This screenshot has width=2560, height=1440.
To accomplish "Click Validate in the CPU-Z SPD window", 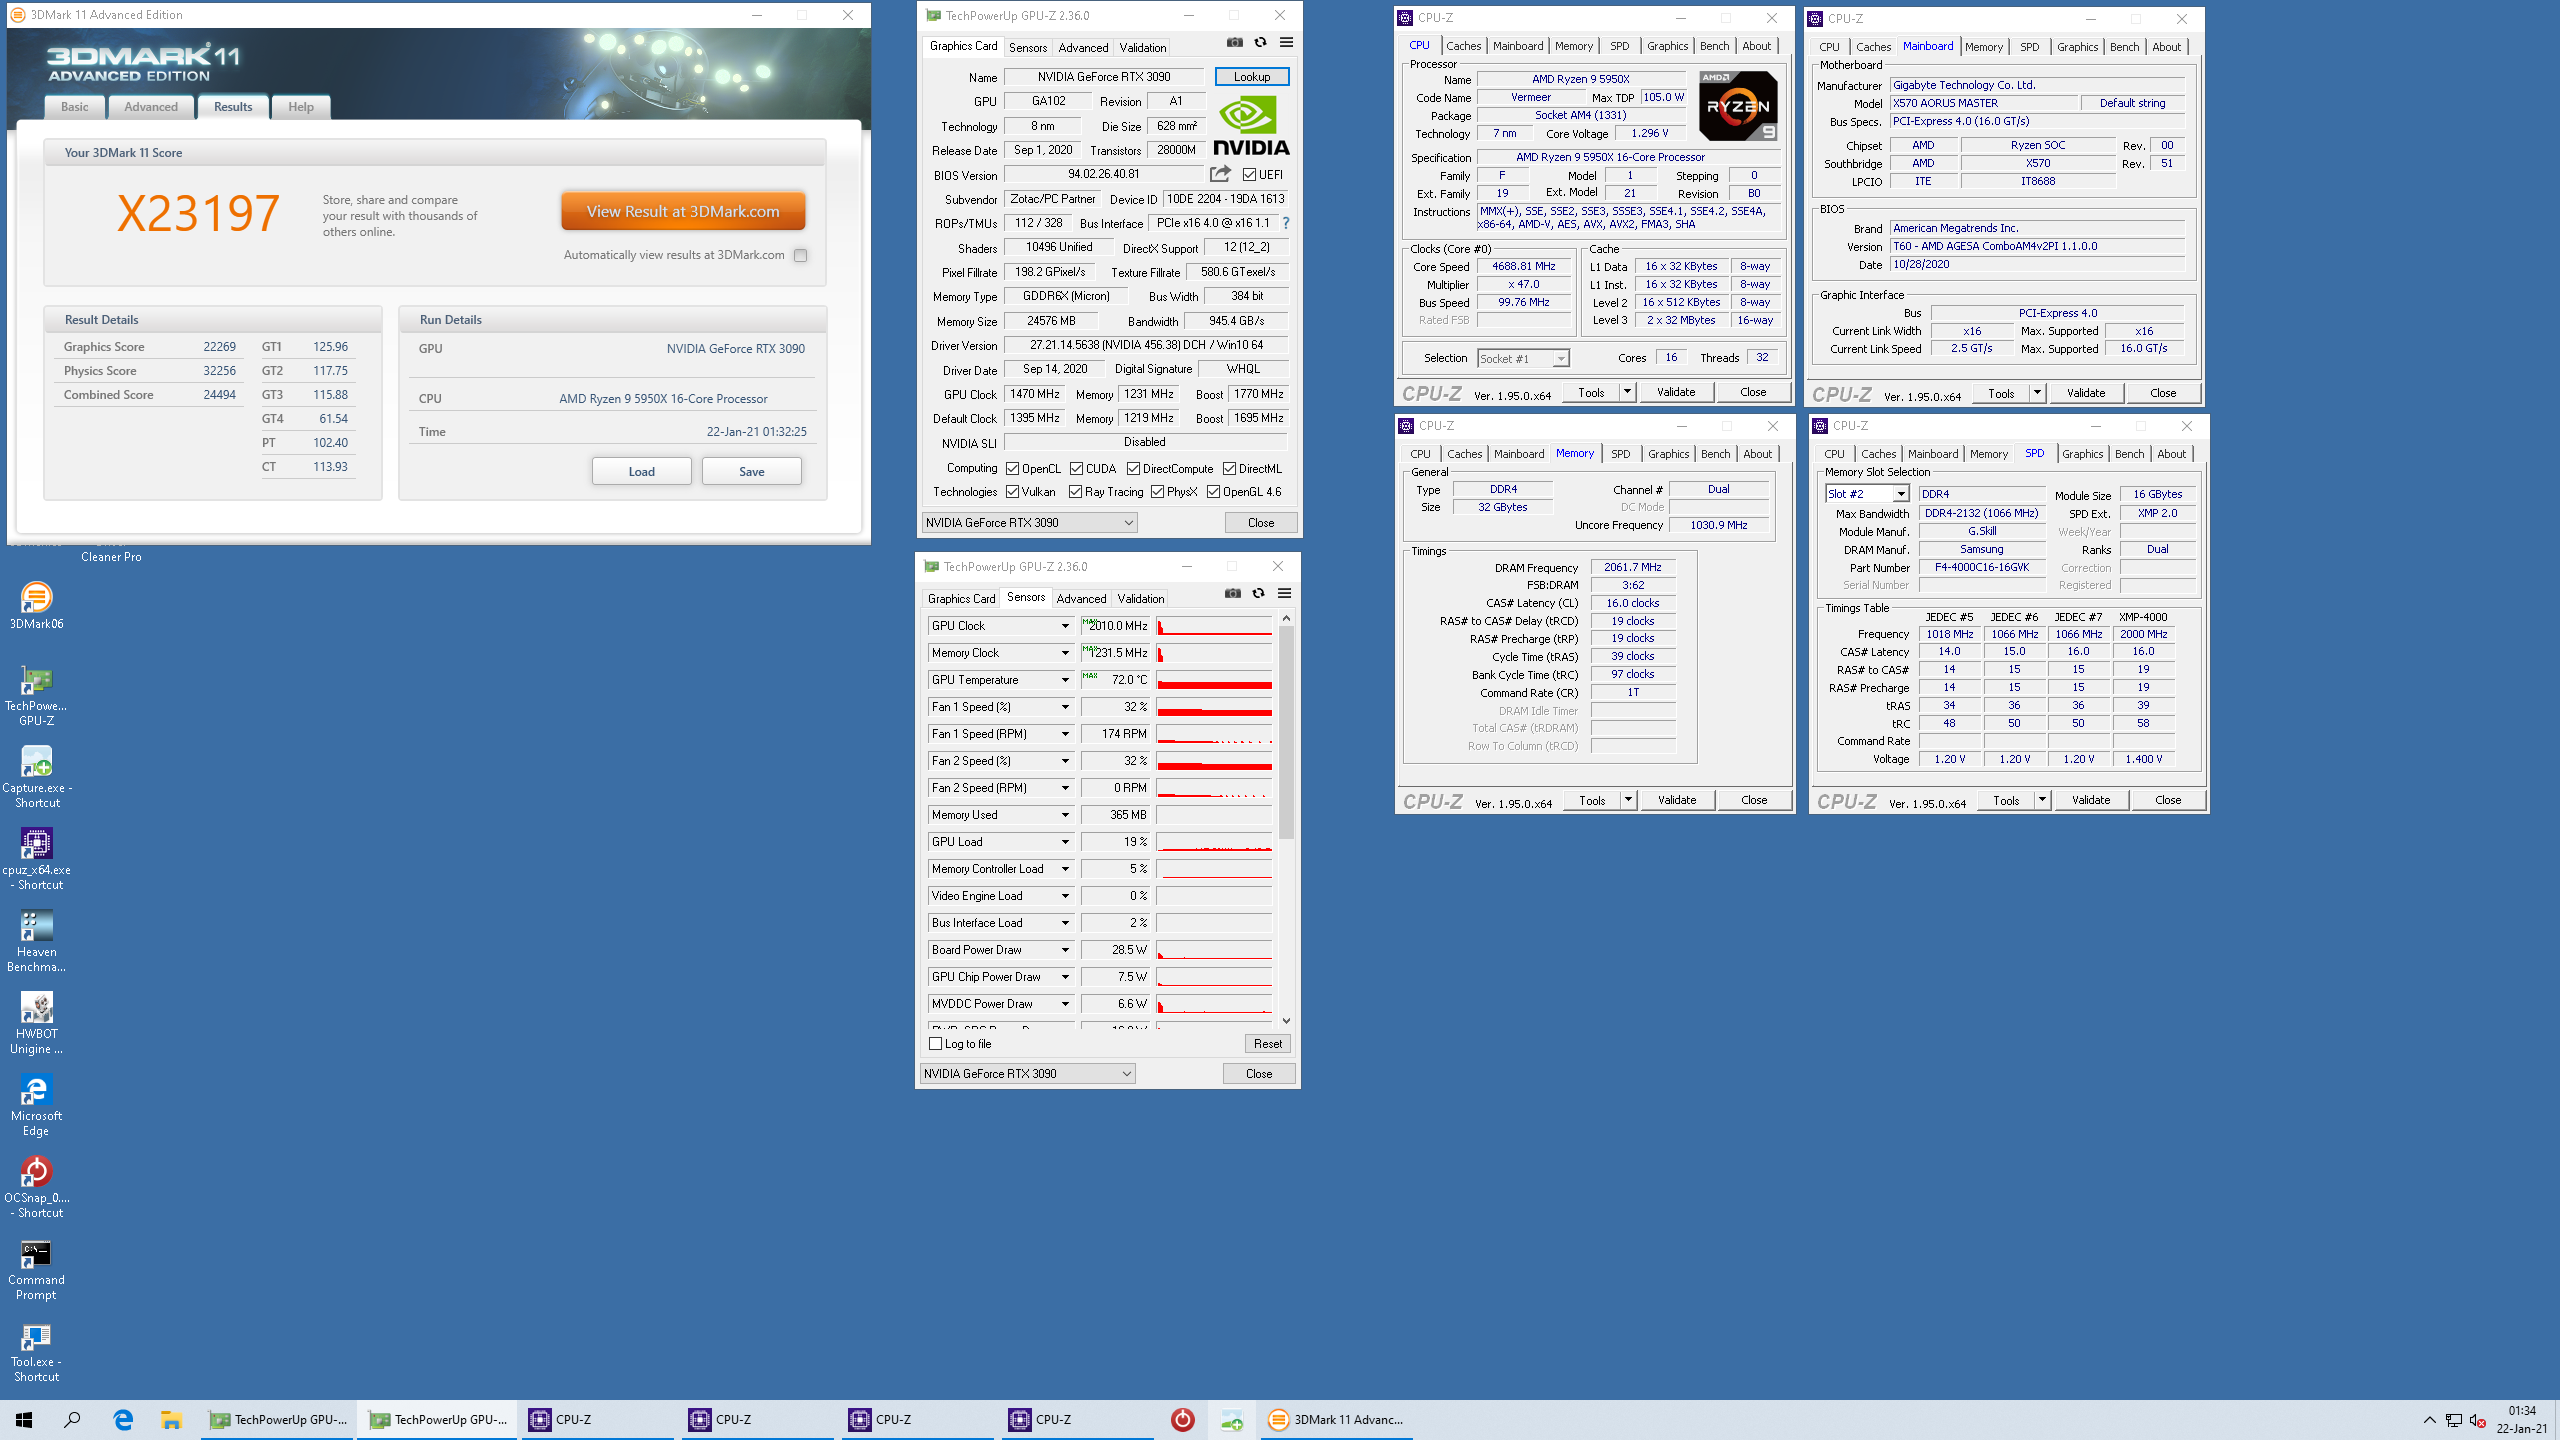I will pos(2090,800).
